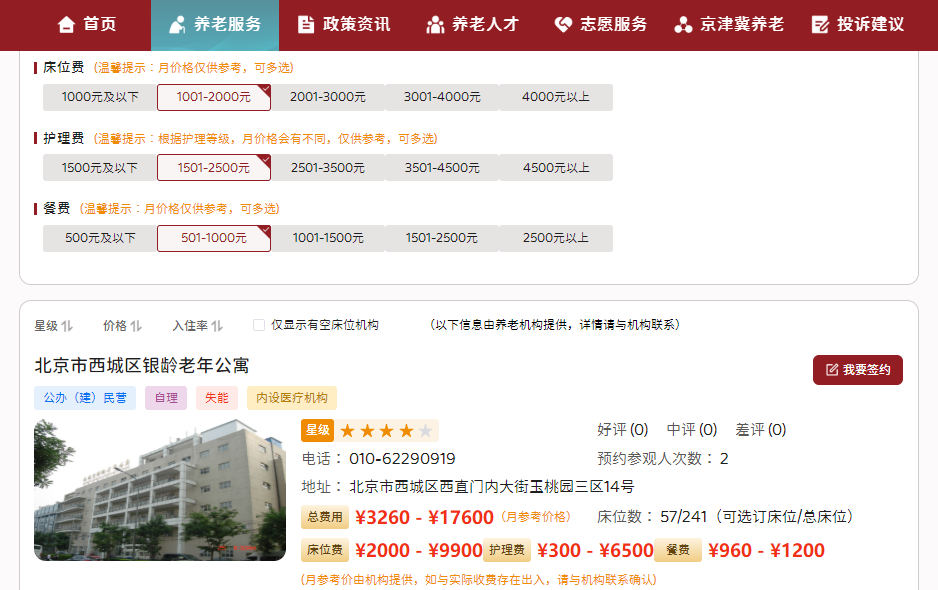Viewport: 938px width, 590px height.
Task: Sort results by 入住率
Action: [x=197, y=325]
